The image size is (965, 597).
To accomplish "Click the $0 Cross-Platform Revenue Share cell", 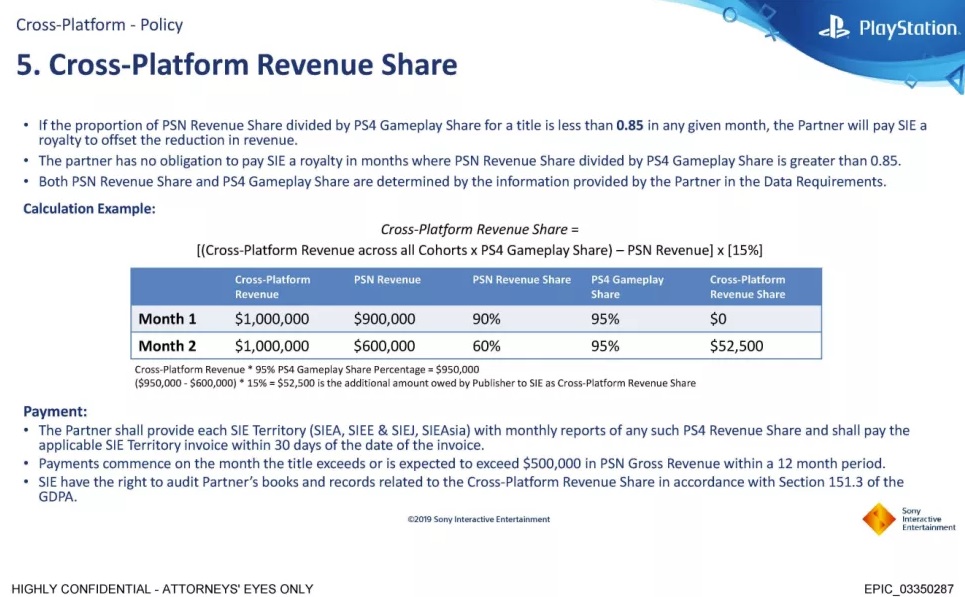I will pos(718,319).
